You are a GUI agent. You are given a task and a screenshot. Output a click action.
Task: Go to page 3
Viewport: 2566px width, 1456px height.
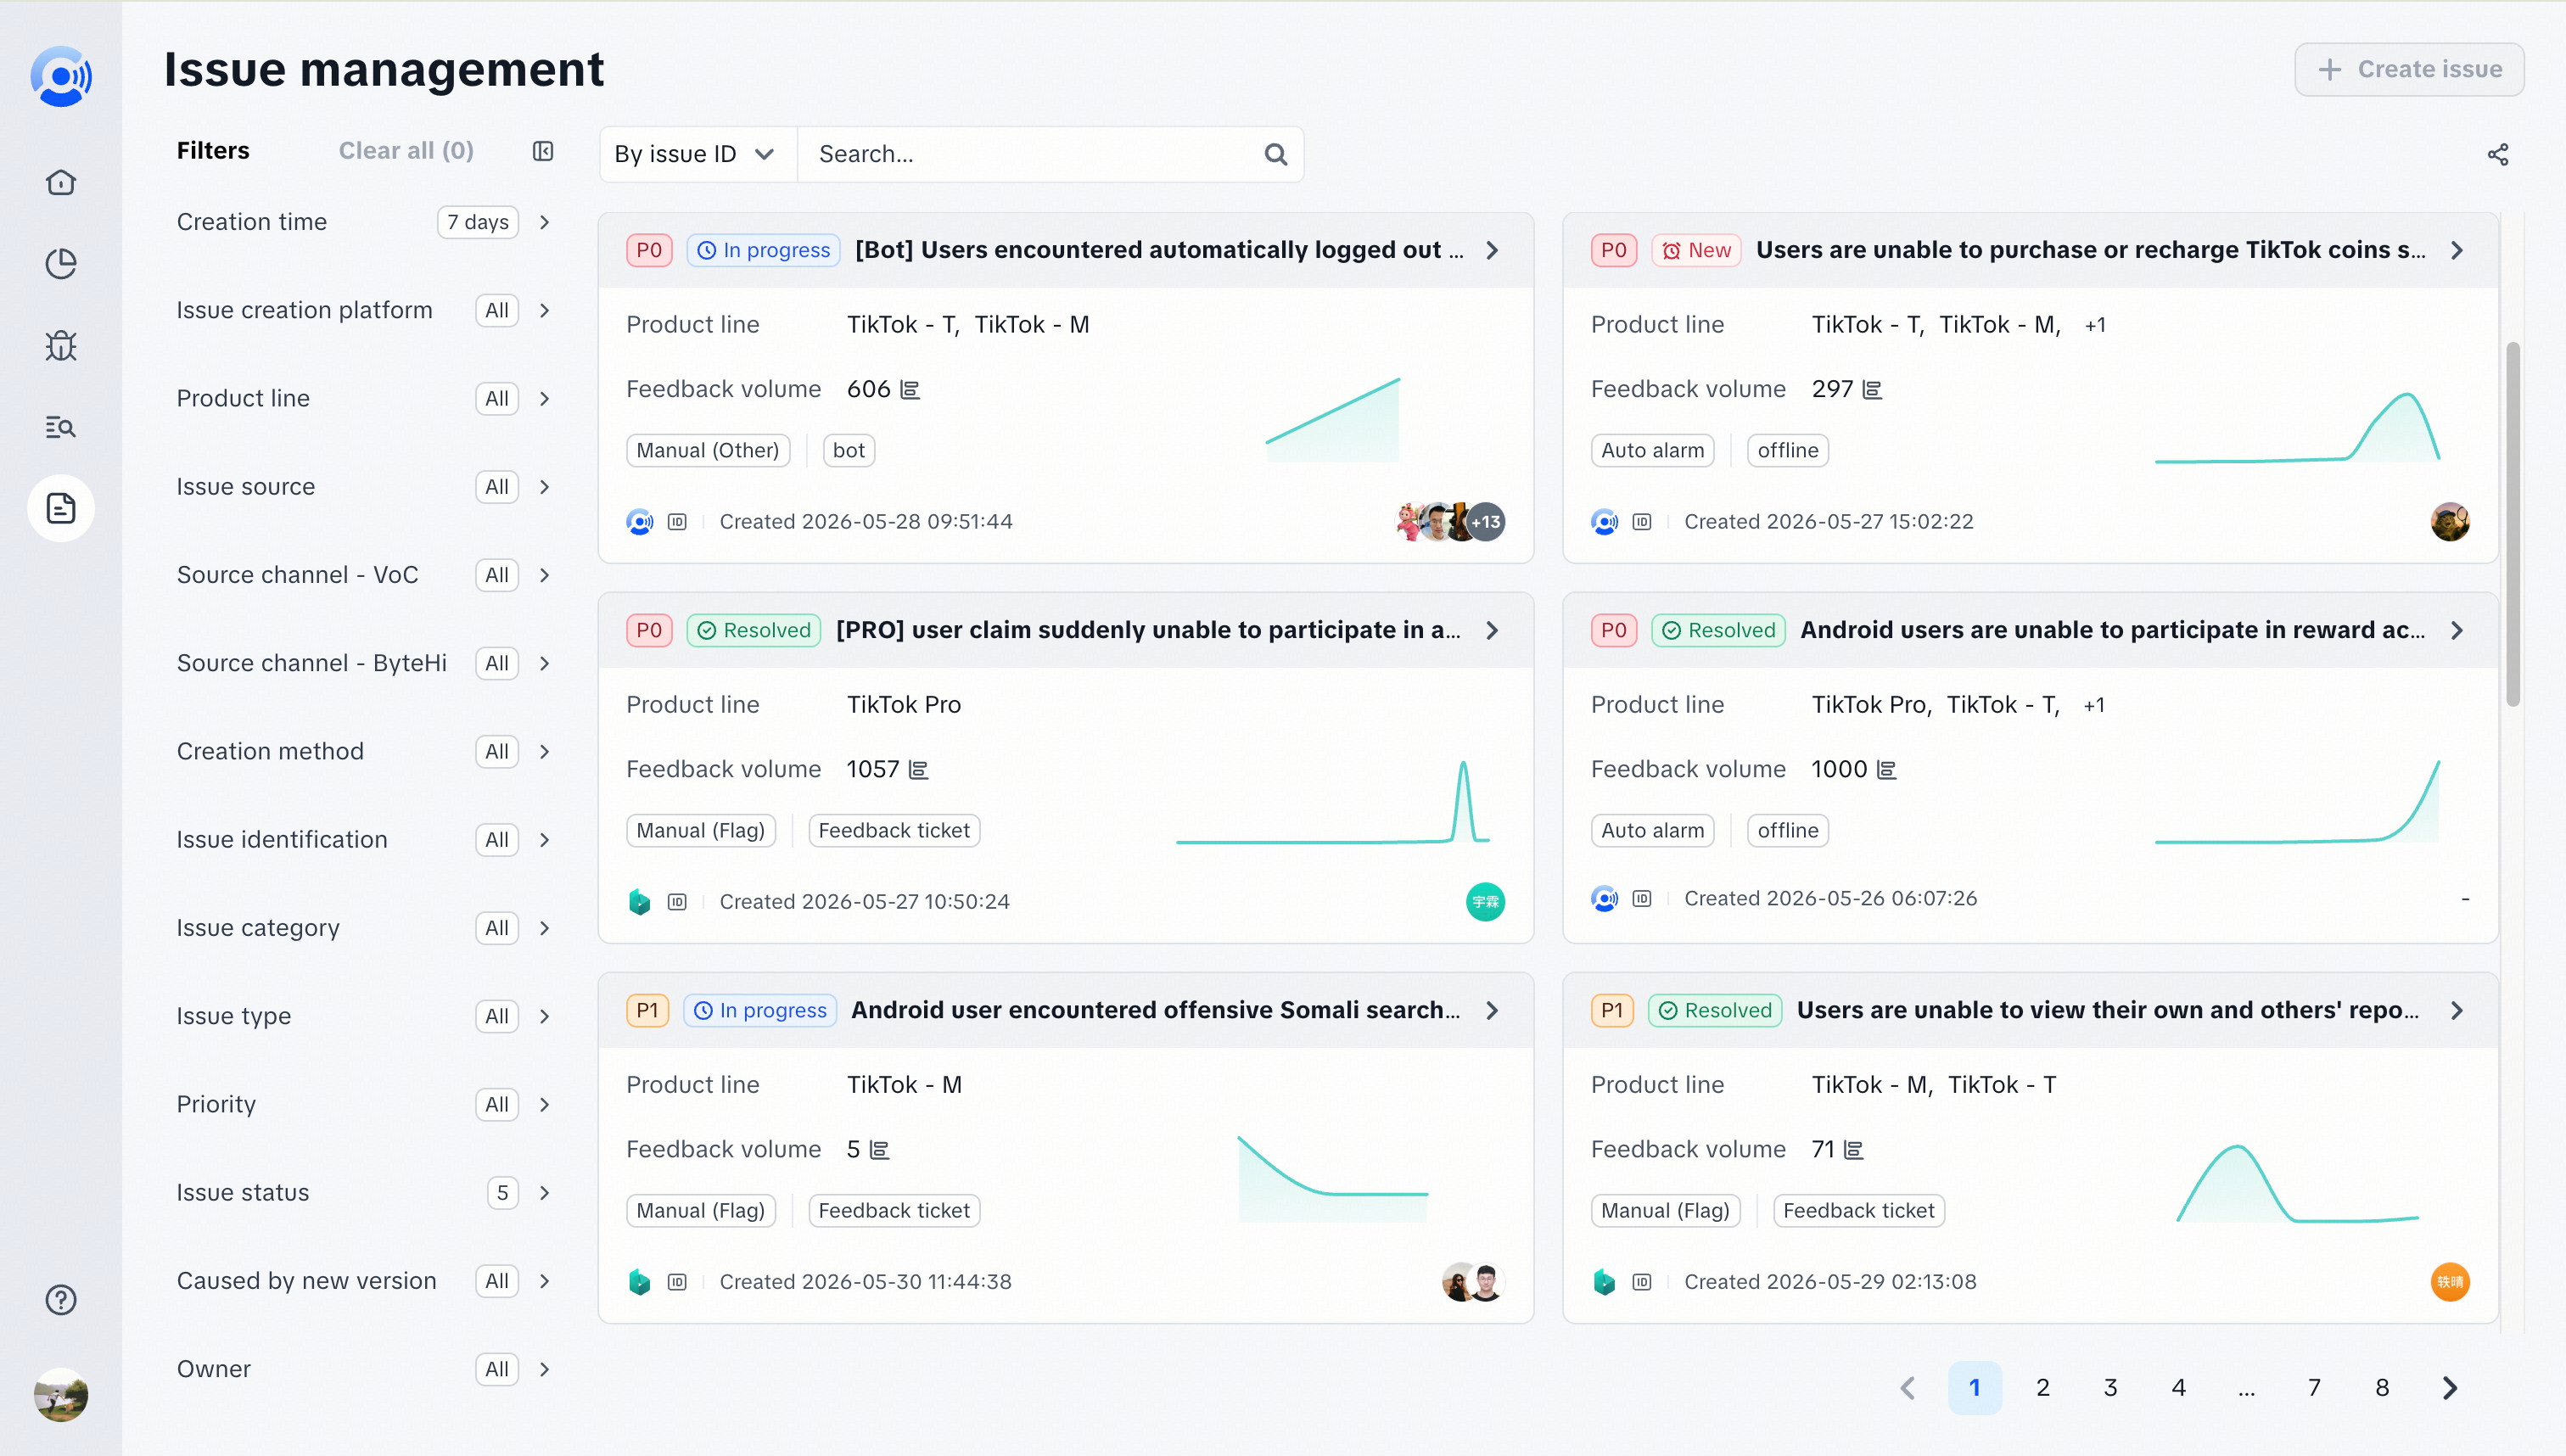coord(2110,1387)
